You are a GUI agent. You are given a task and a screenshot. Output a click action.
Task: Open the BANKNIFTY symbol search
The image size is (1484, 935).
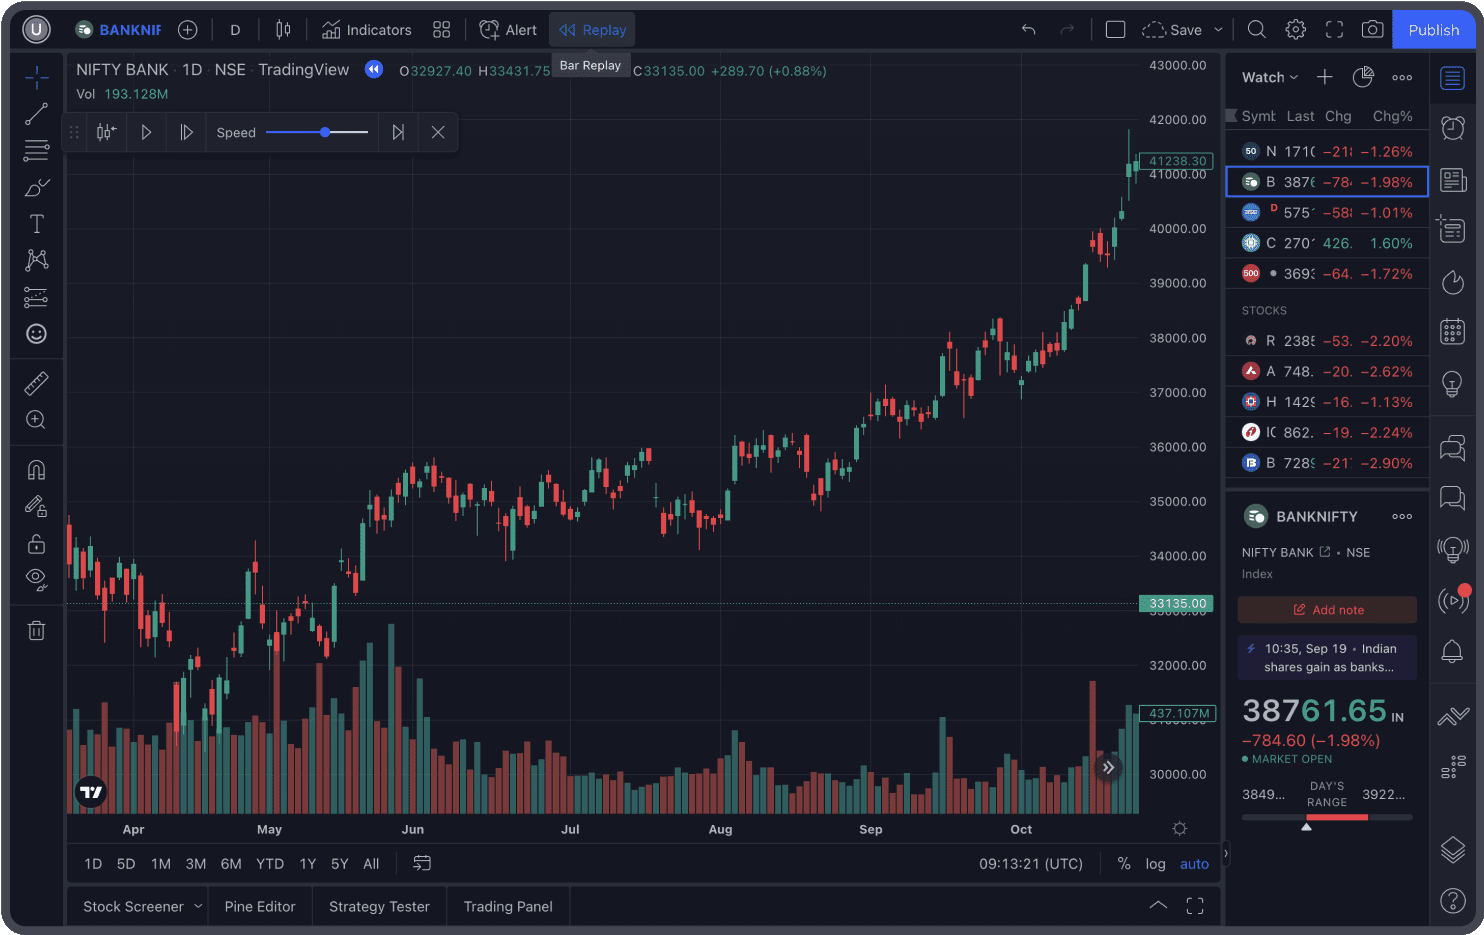118,30
